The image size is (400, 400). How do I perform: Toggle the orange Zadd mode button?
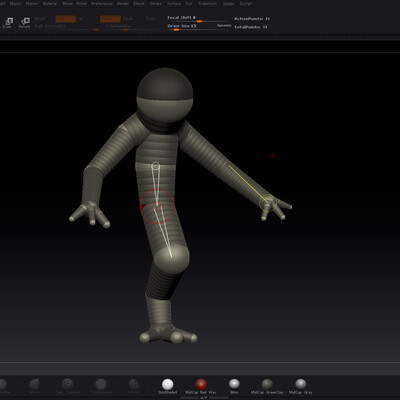(x=110, y=19)
